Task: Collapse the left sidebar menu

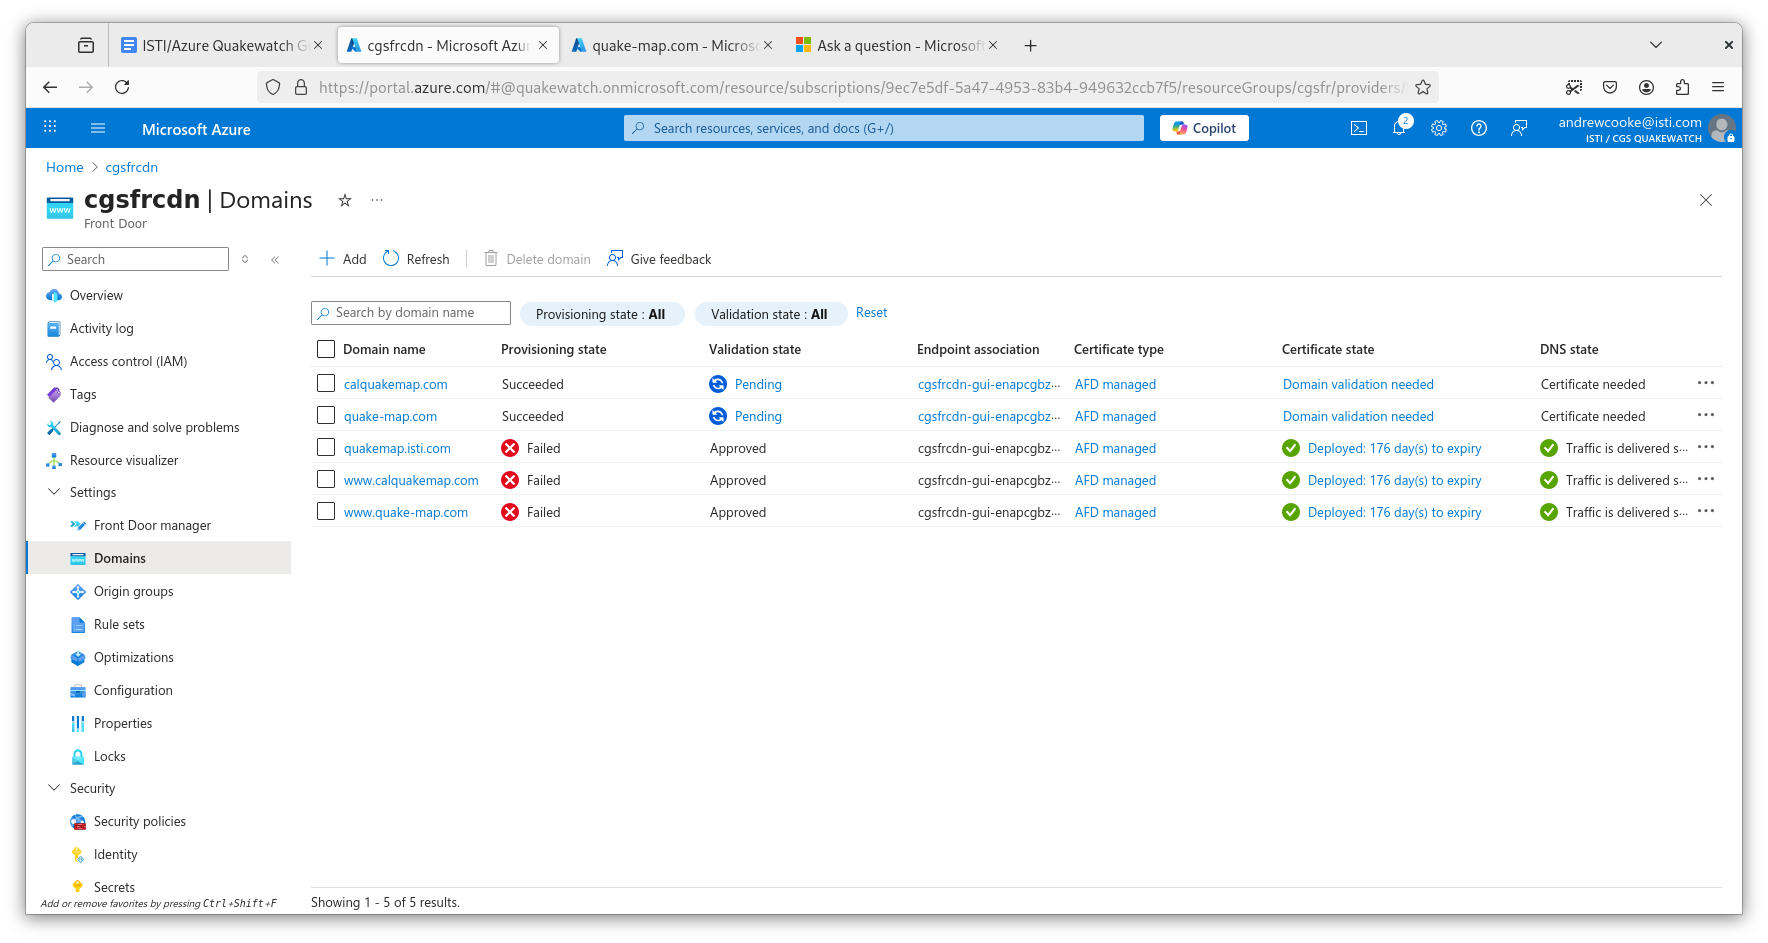Action: pyautogui.click(x=275, y=259)
